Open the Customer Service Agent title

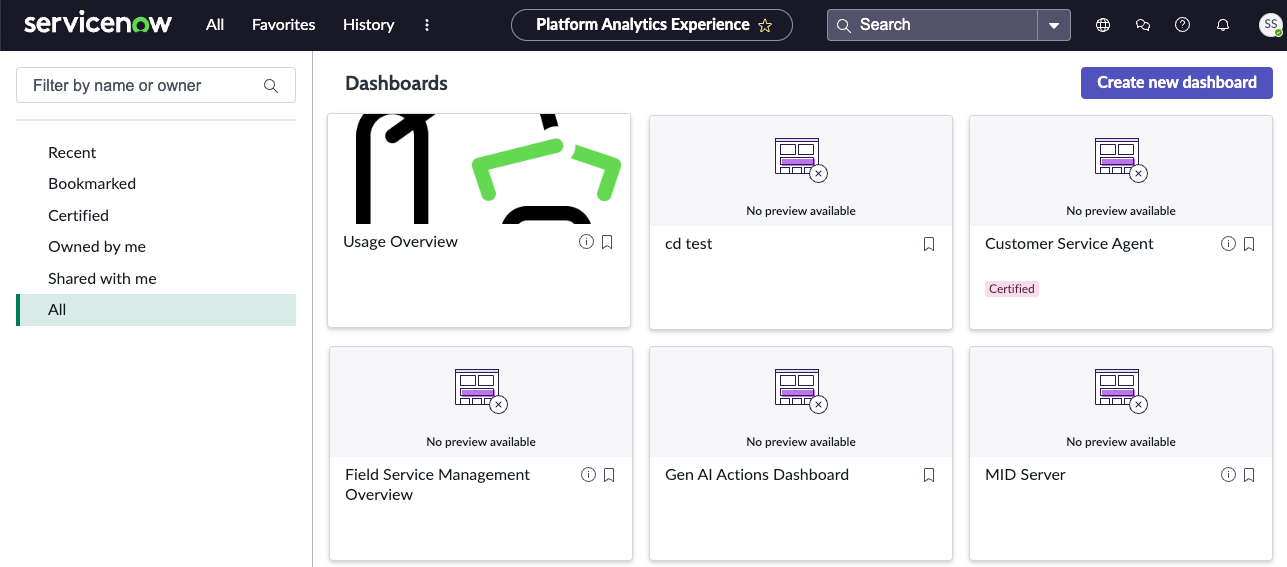coord(1069,244)
